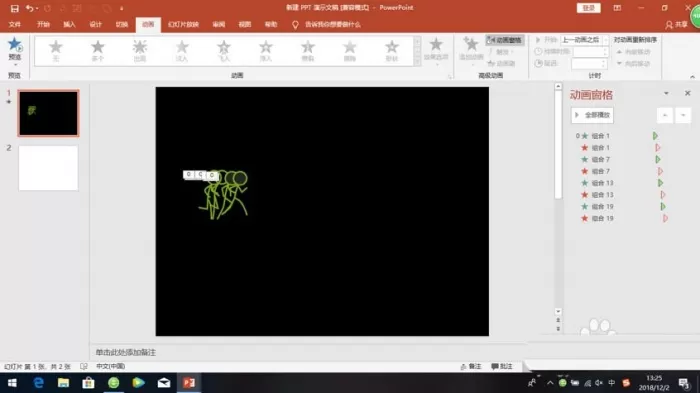Screen dimensions: 700x393
Task: Close the animation pane with the X
Action: (x=688, y=93)
